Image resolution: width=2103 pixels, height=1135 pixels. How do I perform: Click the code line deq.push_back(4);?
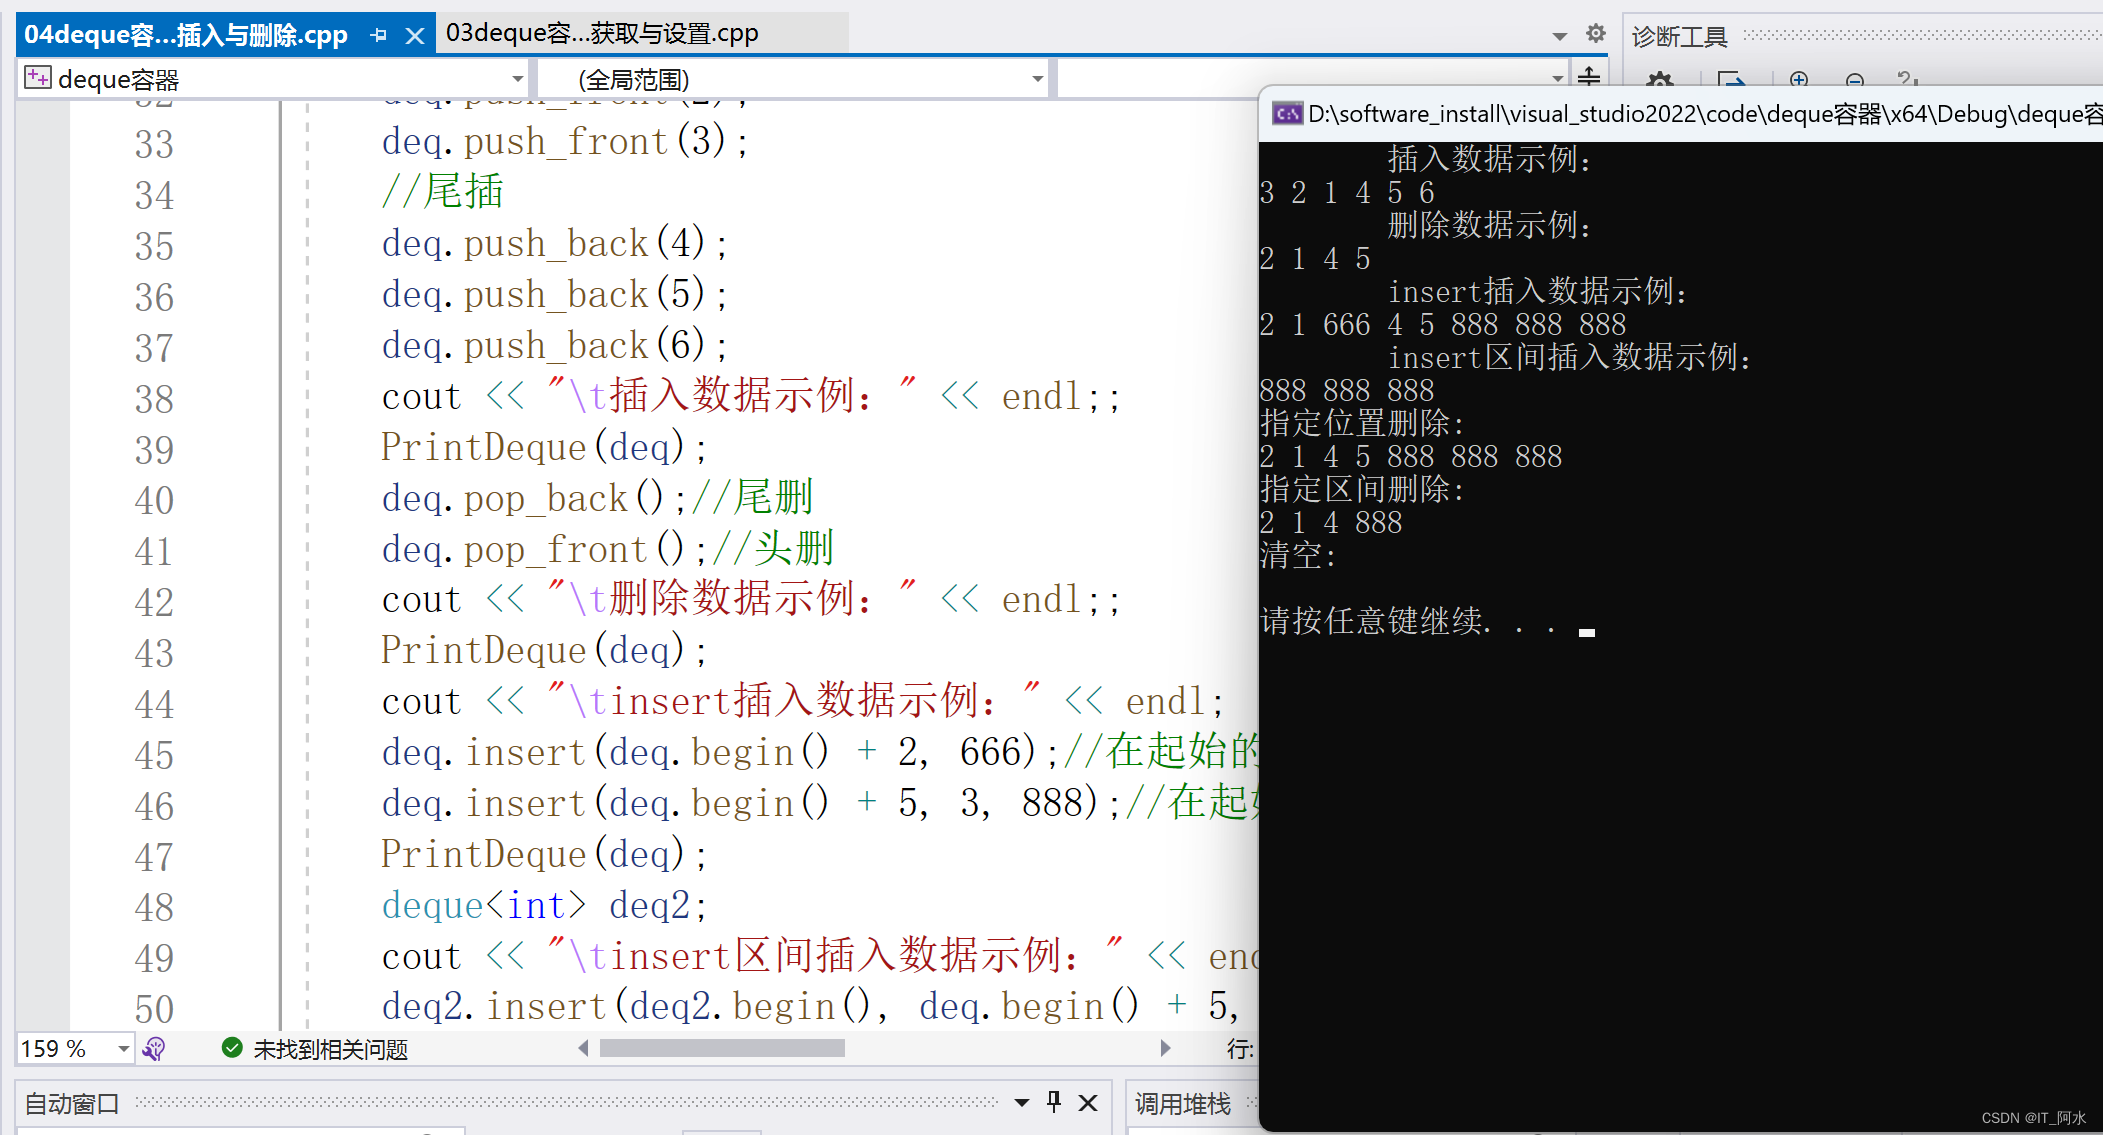[555, 243]
